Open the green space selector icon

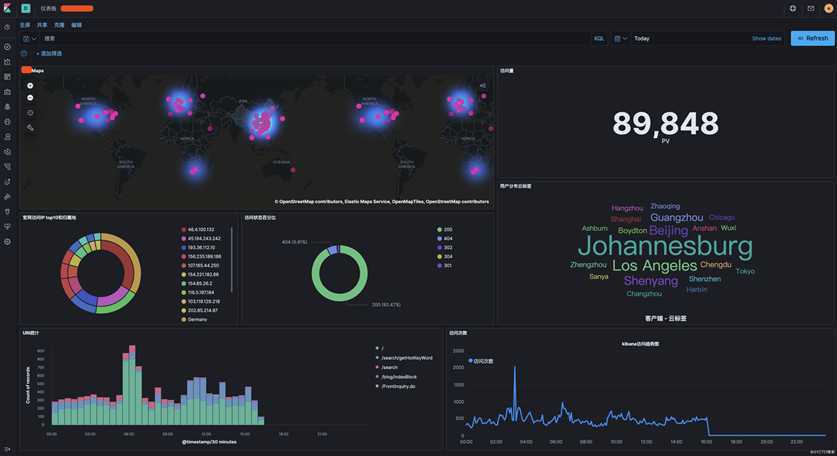coord(26,9)
